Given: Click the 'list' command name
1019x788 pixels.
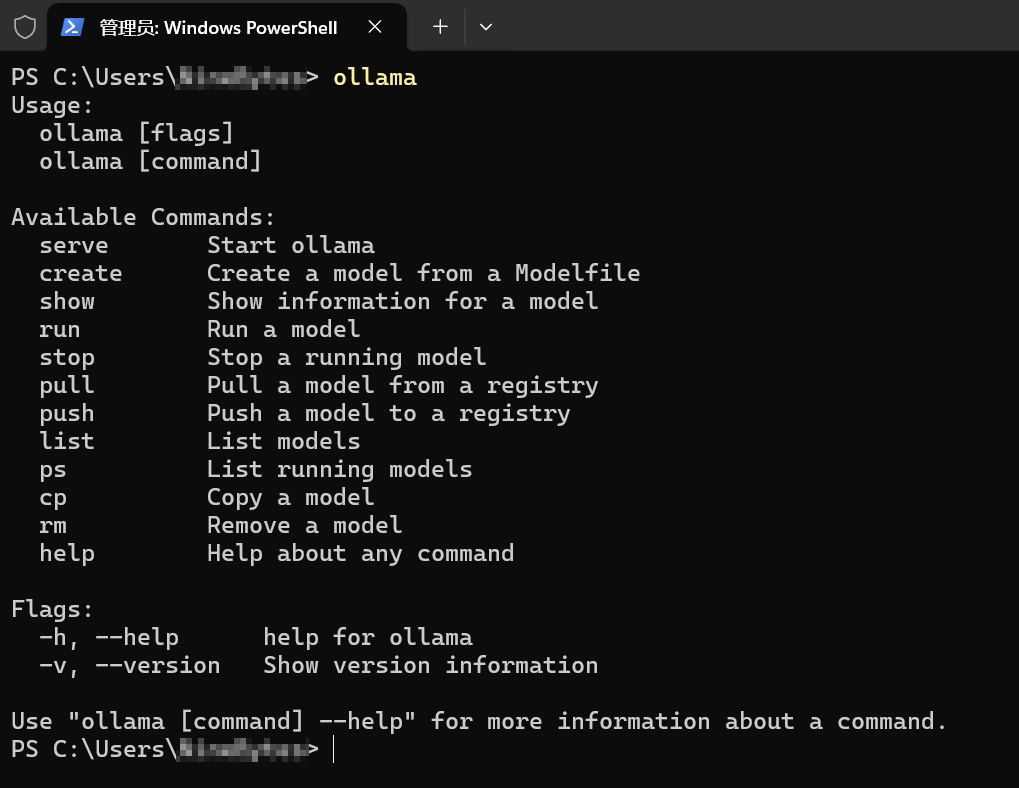Looking at the screenshot, I should coord(66,441).
